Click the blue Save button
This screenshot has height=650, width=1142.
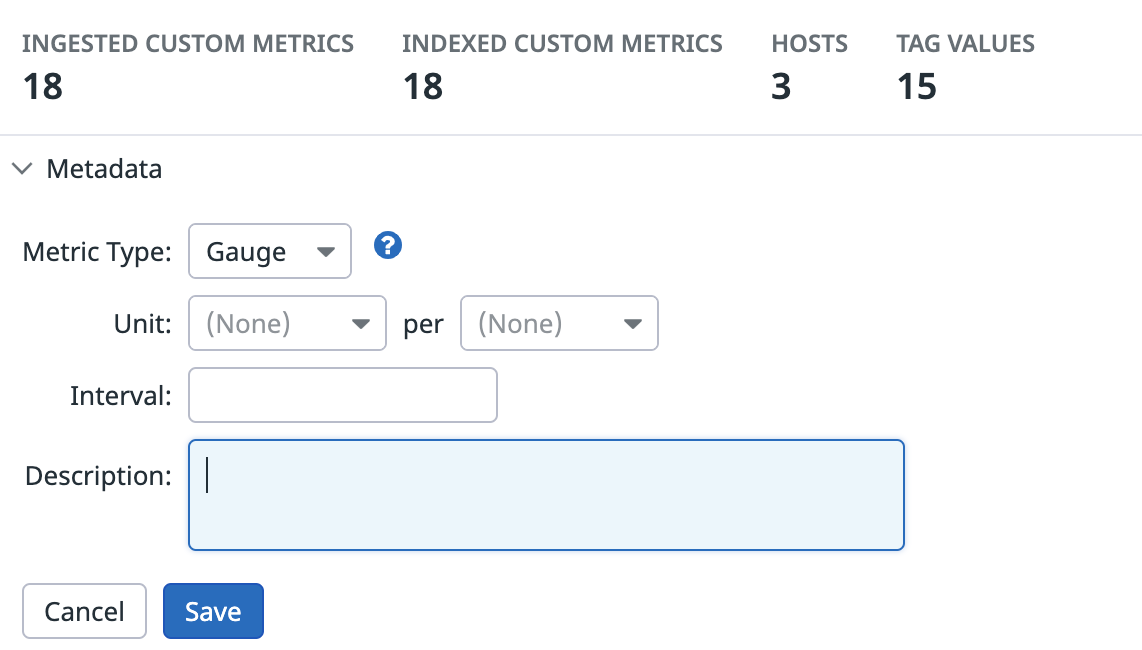pyautogui.click(x=213, y=611)
